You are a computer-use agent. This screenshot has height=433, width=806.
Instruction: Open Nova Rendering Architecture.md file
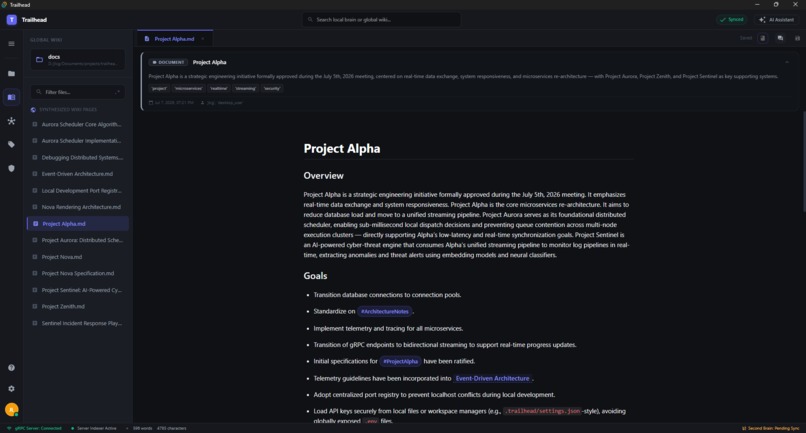[78, 207]
